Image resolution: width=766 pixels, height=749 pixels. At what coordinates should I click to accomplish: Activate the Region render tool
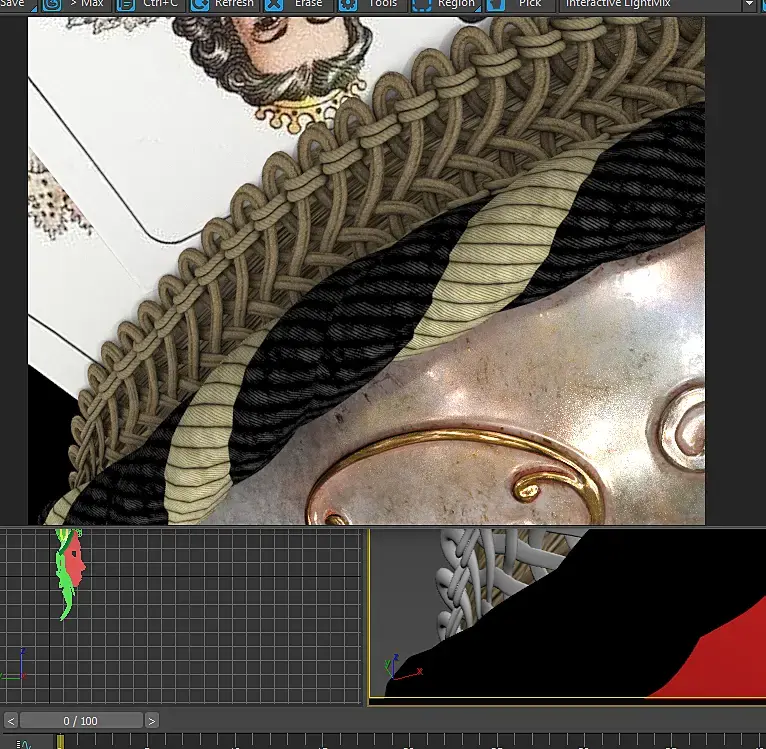click(x=445, y=5)
